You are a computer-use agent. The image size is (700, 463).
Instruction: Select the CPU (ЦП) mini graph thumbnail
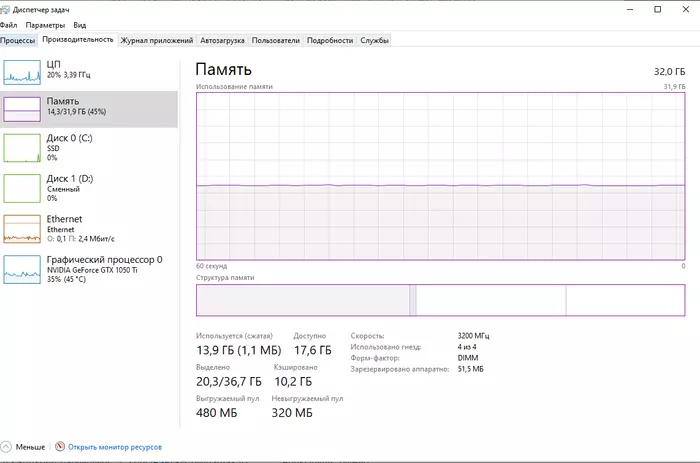[x=22, y=70]
